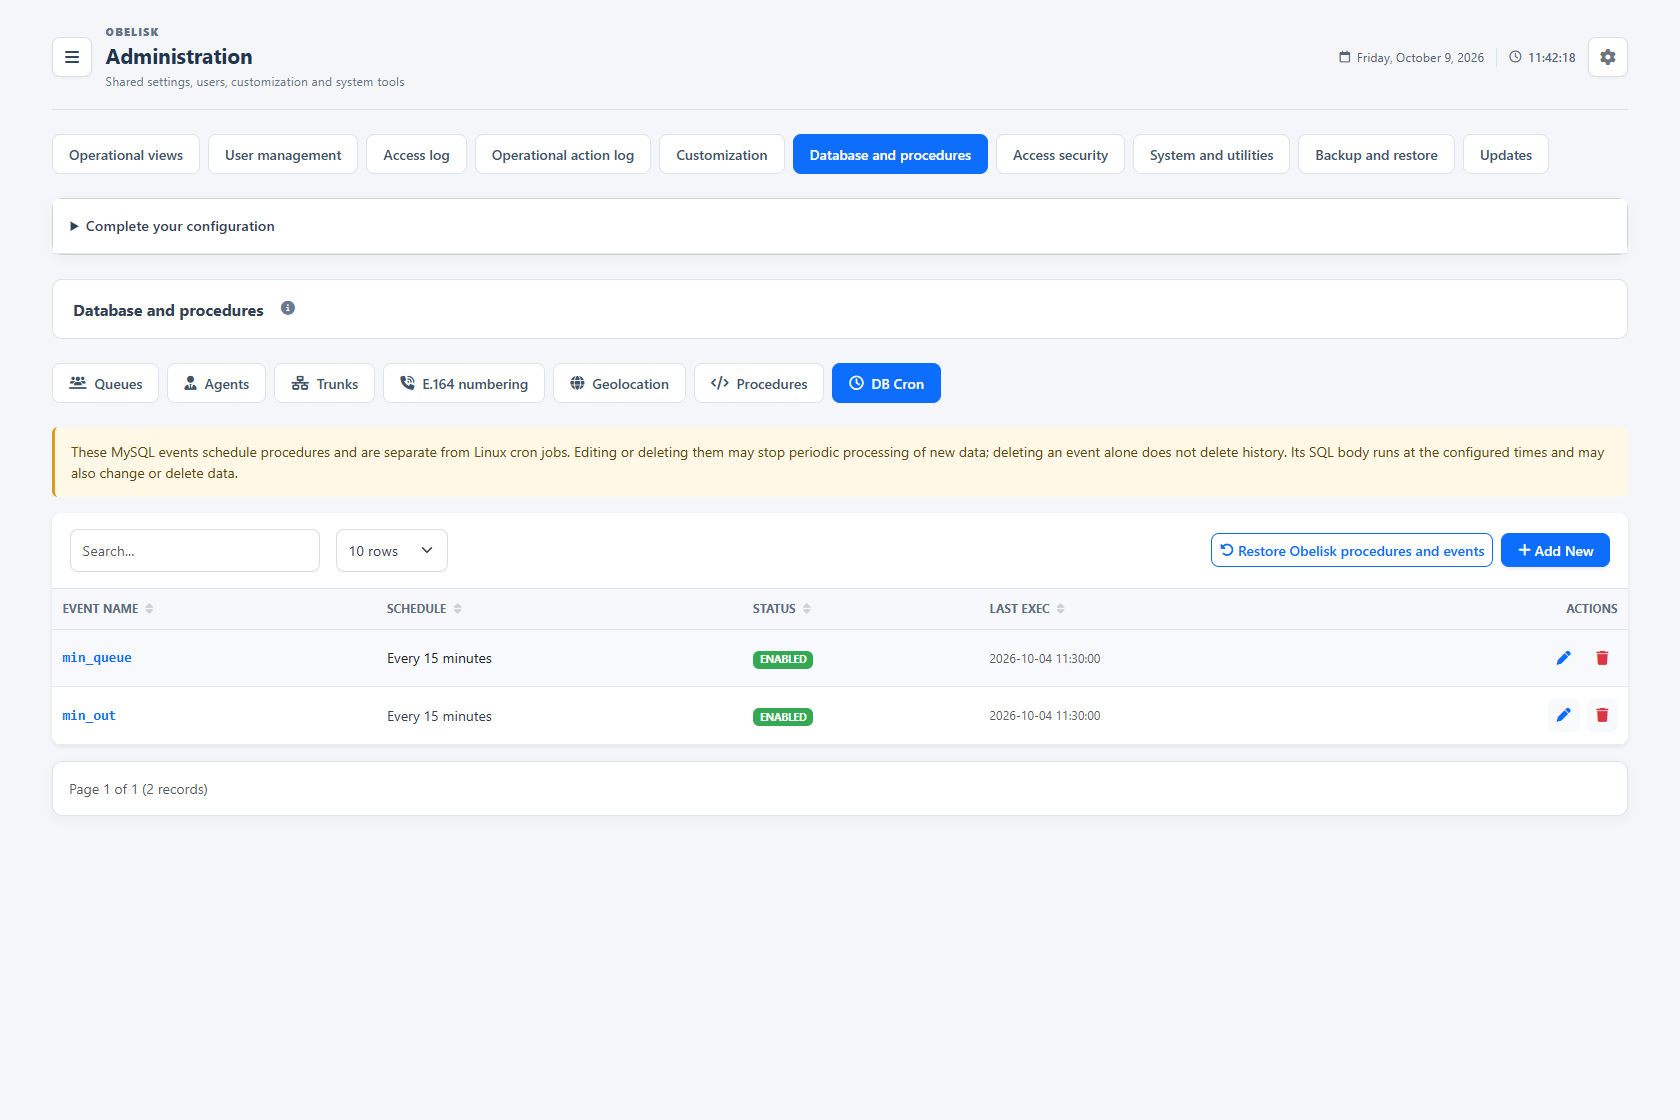Click the 'Page 1 of 1 (2 records)' text
Image resolution: width=1680 pixels, height=1120 pixels.
138,789
